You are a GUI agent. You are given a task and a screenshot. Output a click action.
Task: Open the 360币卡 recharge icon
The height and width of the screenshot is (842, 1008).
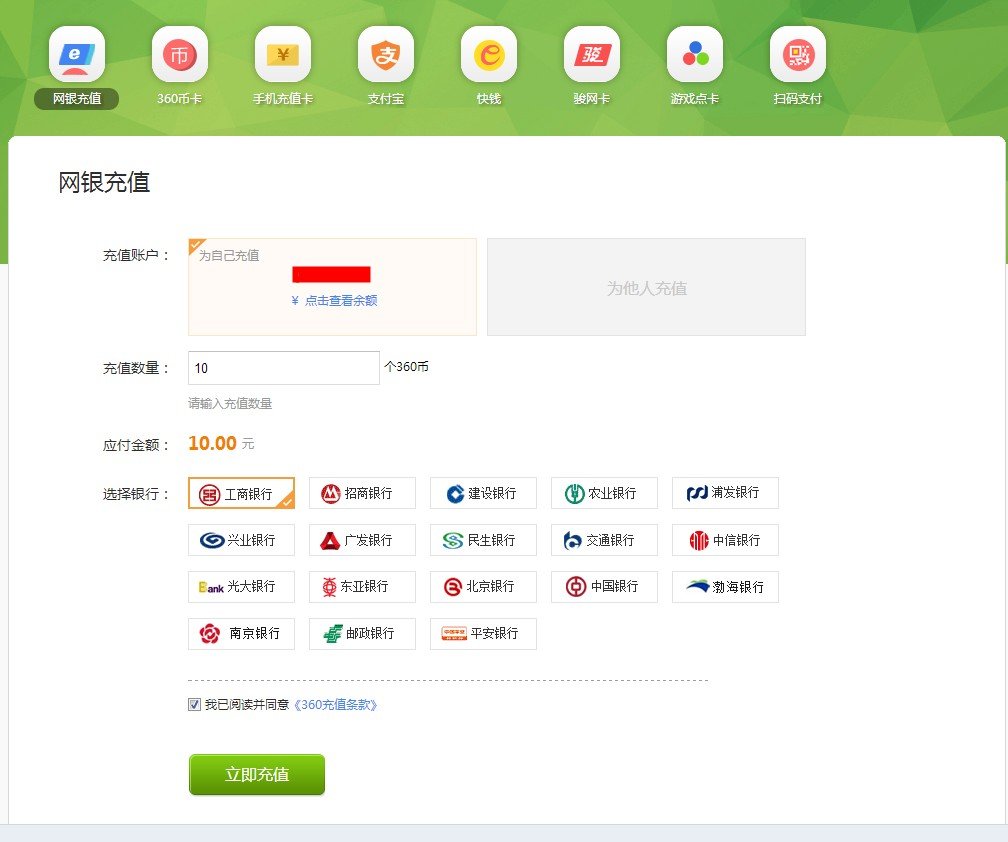[180, 57]
